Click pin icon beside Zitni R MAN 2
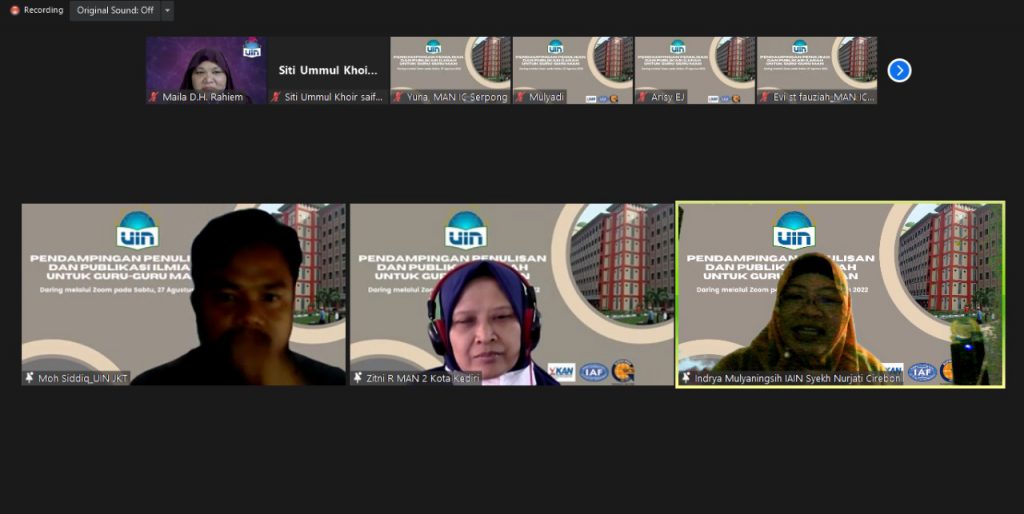This screenshot has height=514, width=1024. [x=358, y=378]
